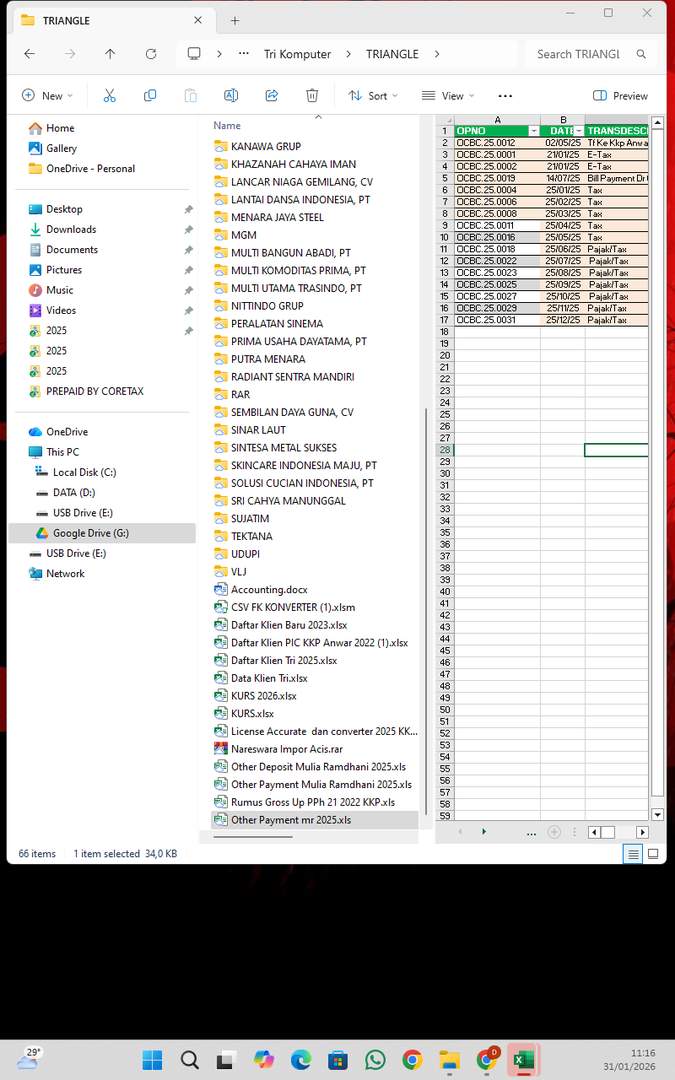Open Home in navigation pane
Screen dimensions: 675x1080
(x=60, y=128)
